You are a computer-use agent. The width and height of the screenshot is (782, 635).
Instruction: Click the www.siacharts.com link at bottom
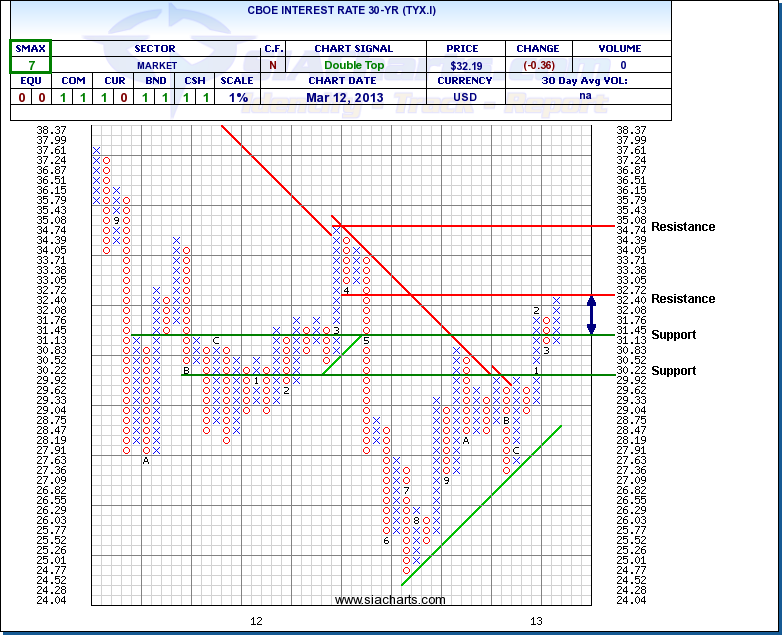pos(390,600)
